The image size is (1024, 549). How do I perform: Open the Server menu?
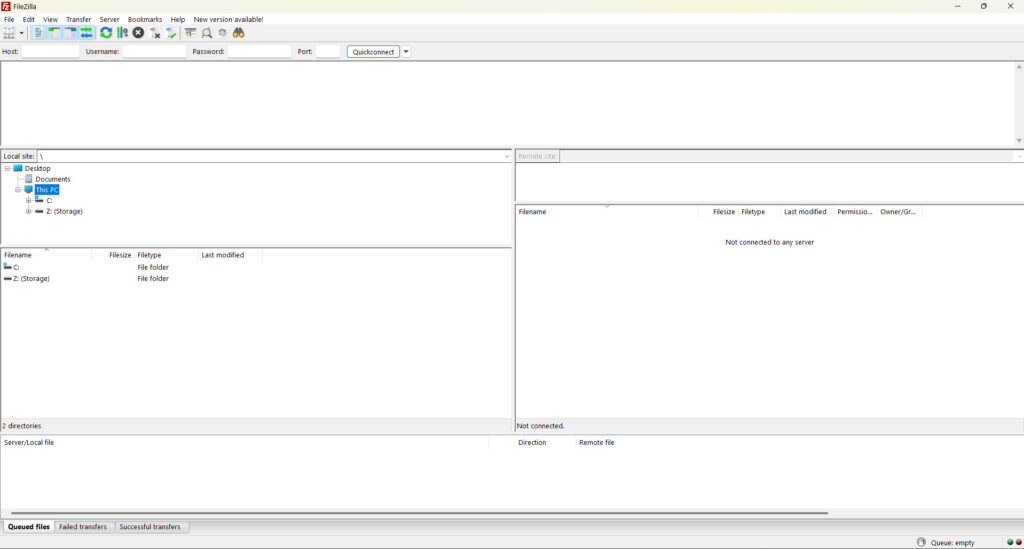(x=109, y=20)
